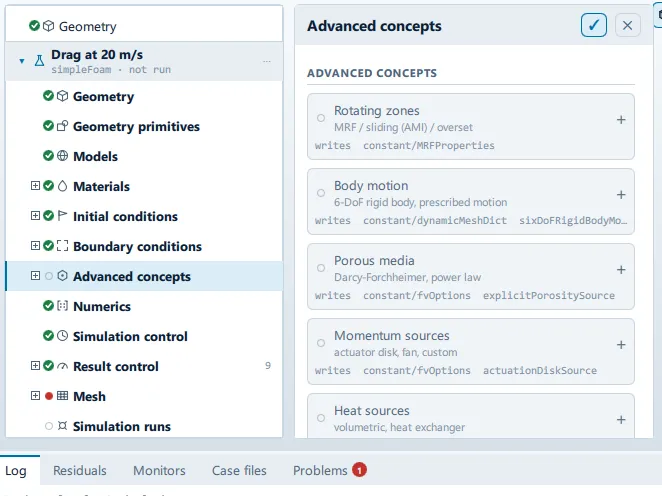Select Simulation runs in the tree
Screen dimensions: 662x496
122,426
